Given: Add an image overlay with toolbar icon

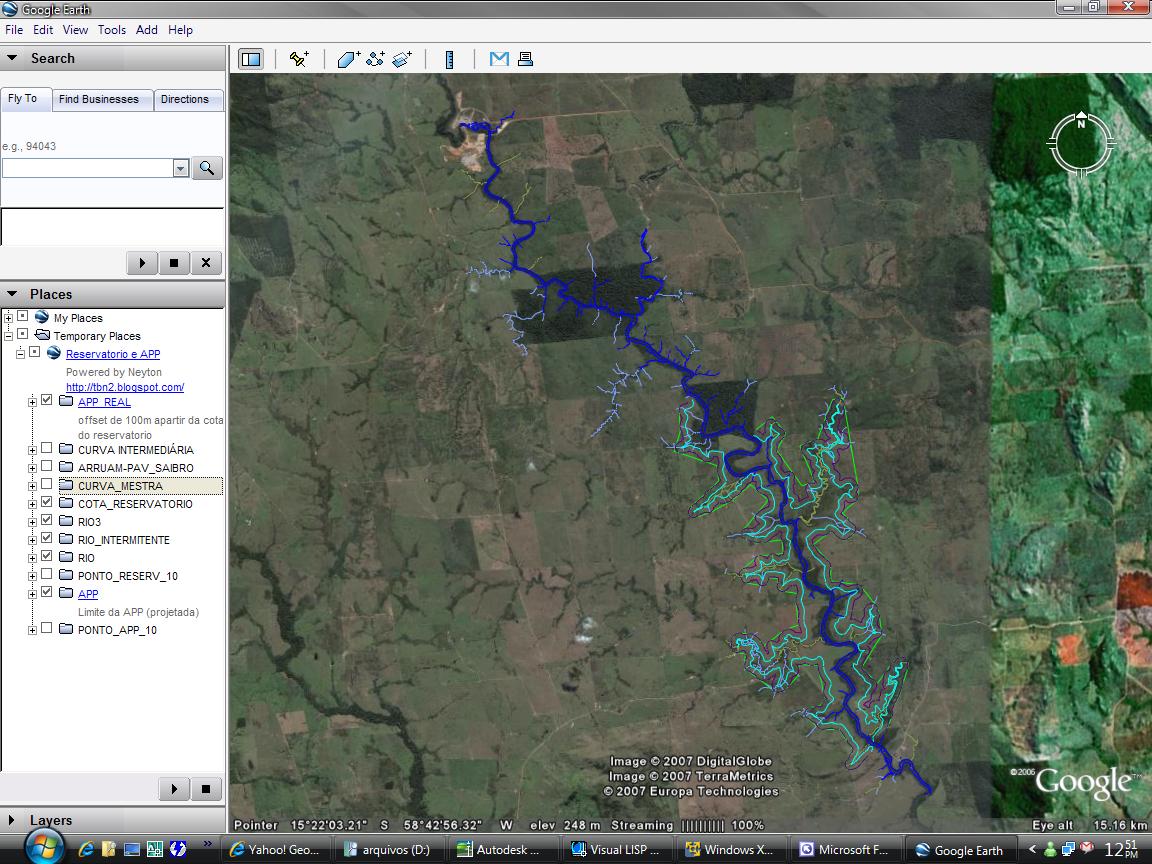Looking at the screenshot, I should (402, 60).
